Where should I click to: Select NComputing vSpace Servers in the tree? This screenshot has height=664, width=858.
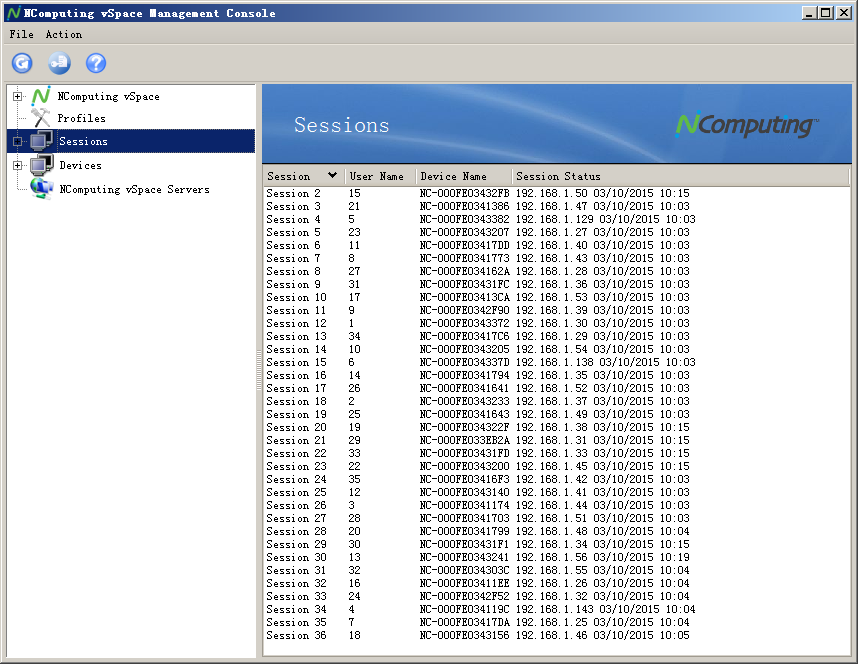click(134, 189)
